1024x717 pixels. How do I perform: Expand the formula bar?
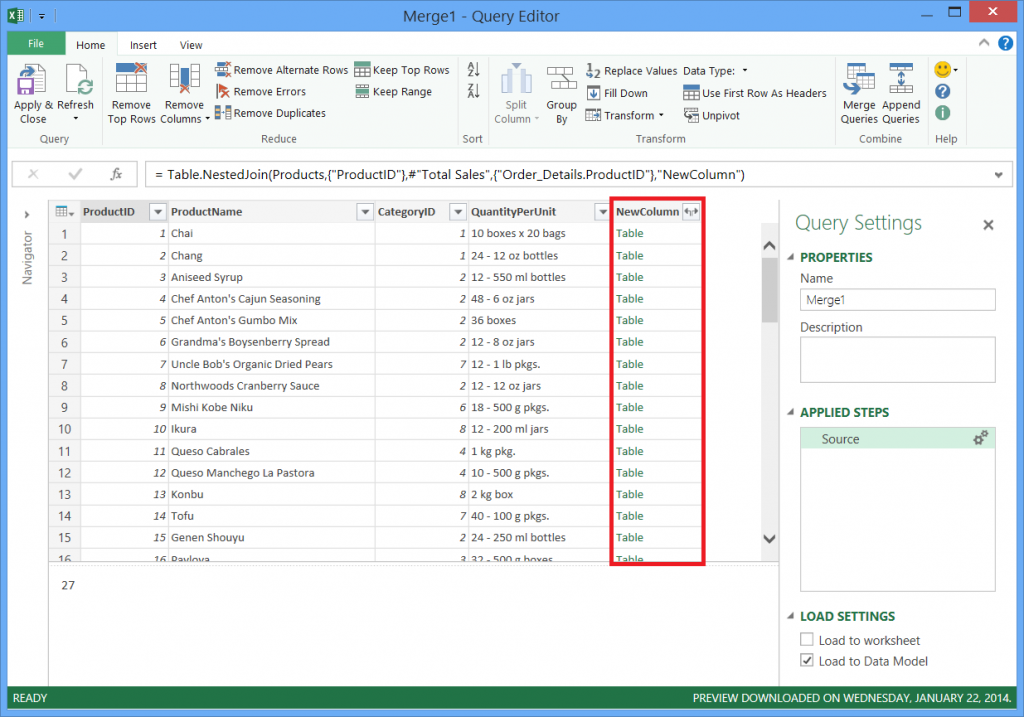point(999,174)
